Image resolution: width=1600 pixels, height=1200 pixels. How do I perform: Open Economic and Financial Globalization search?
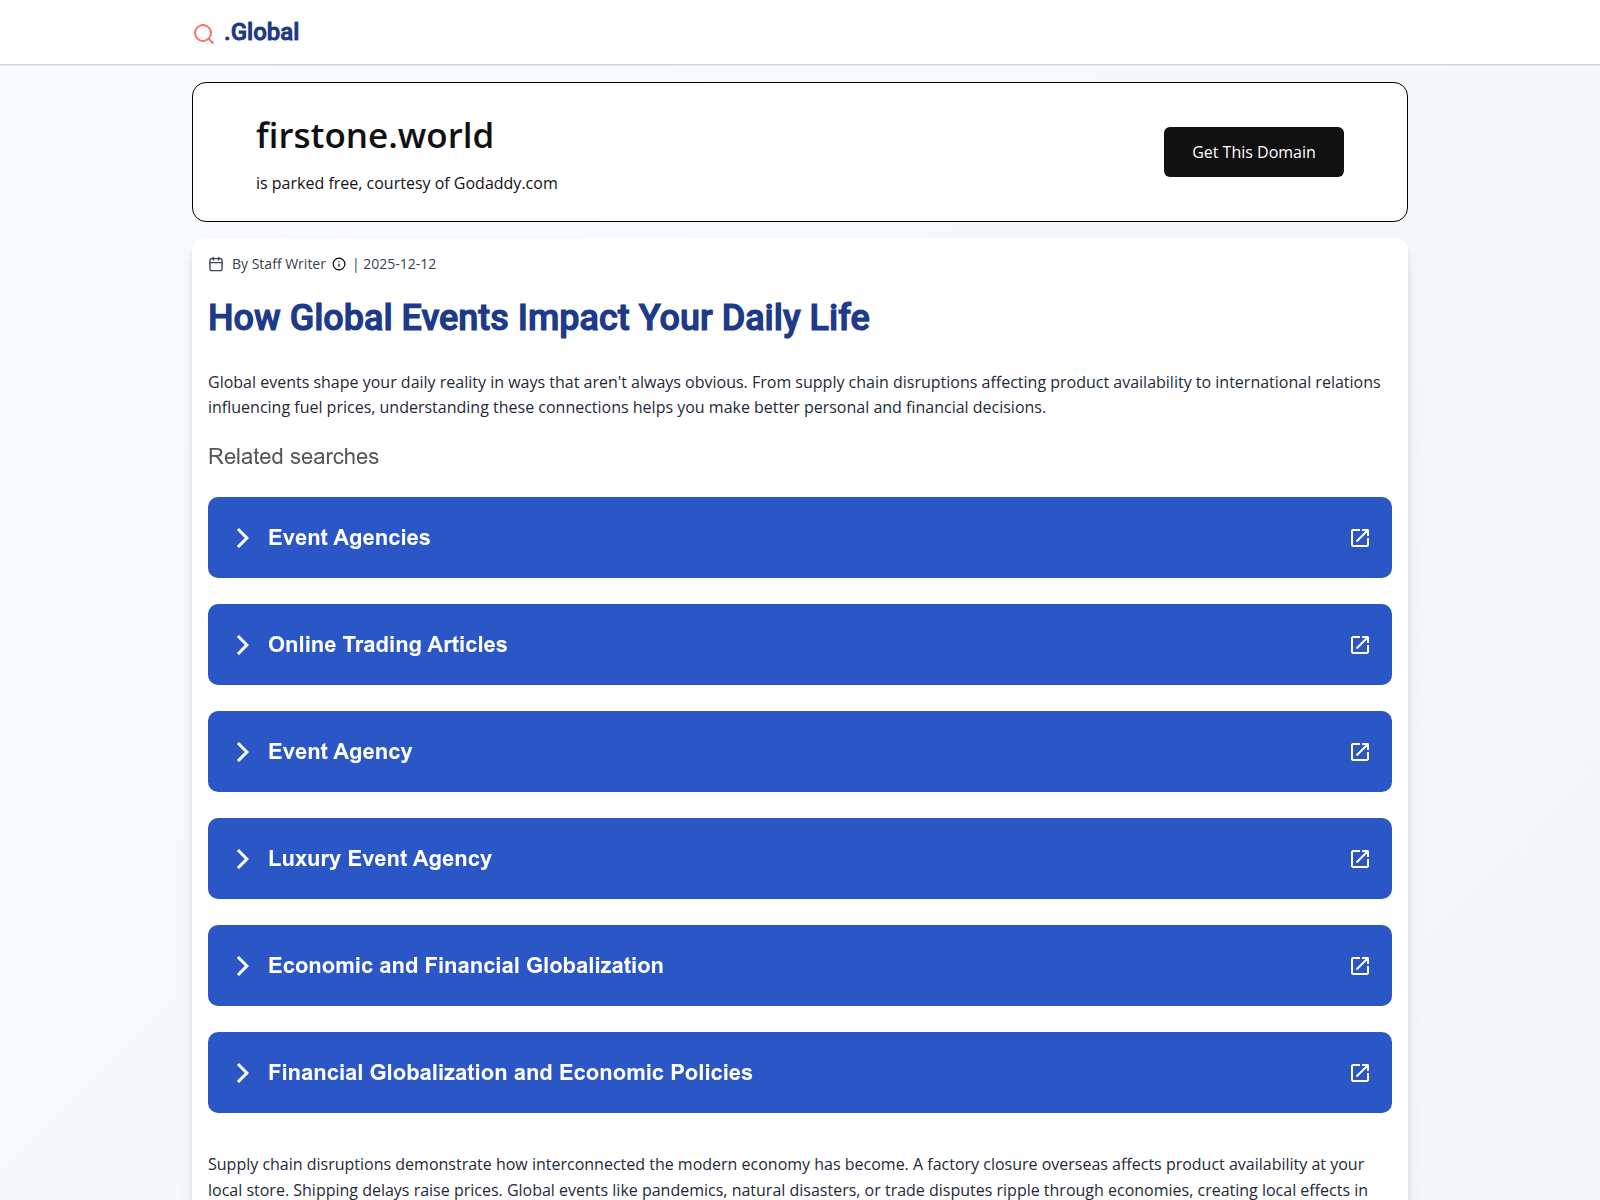tap(800, 965)
